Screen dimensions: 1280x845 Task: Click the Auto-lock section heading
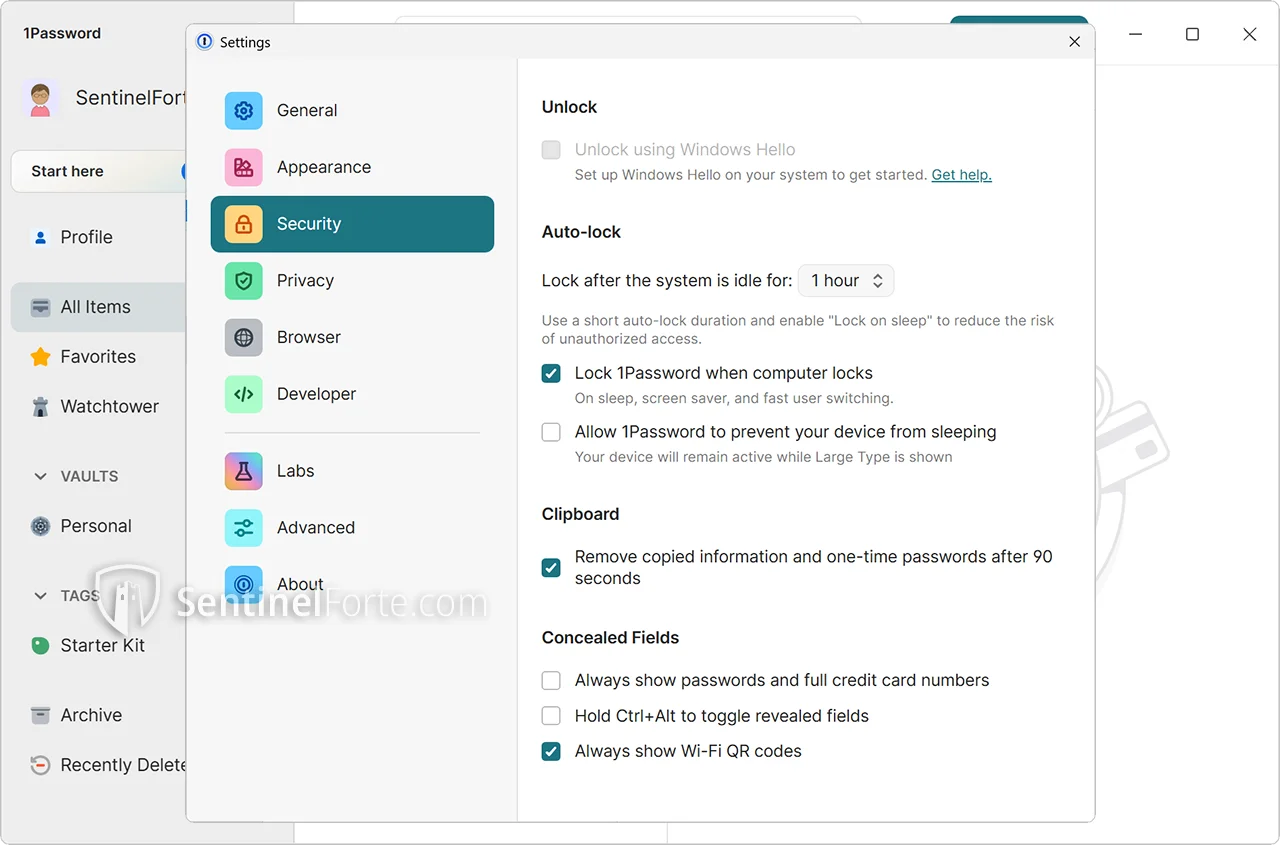point(581,232)
